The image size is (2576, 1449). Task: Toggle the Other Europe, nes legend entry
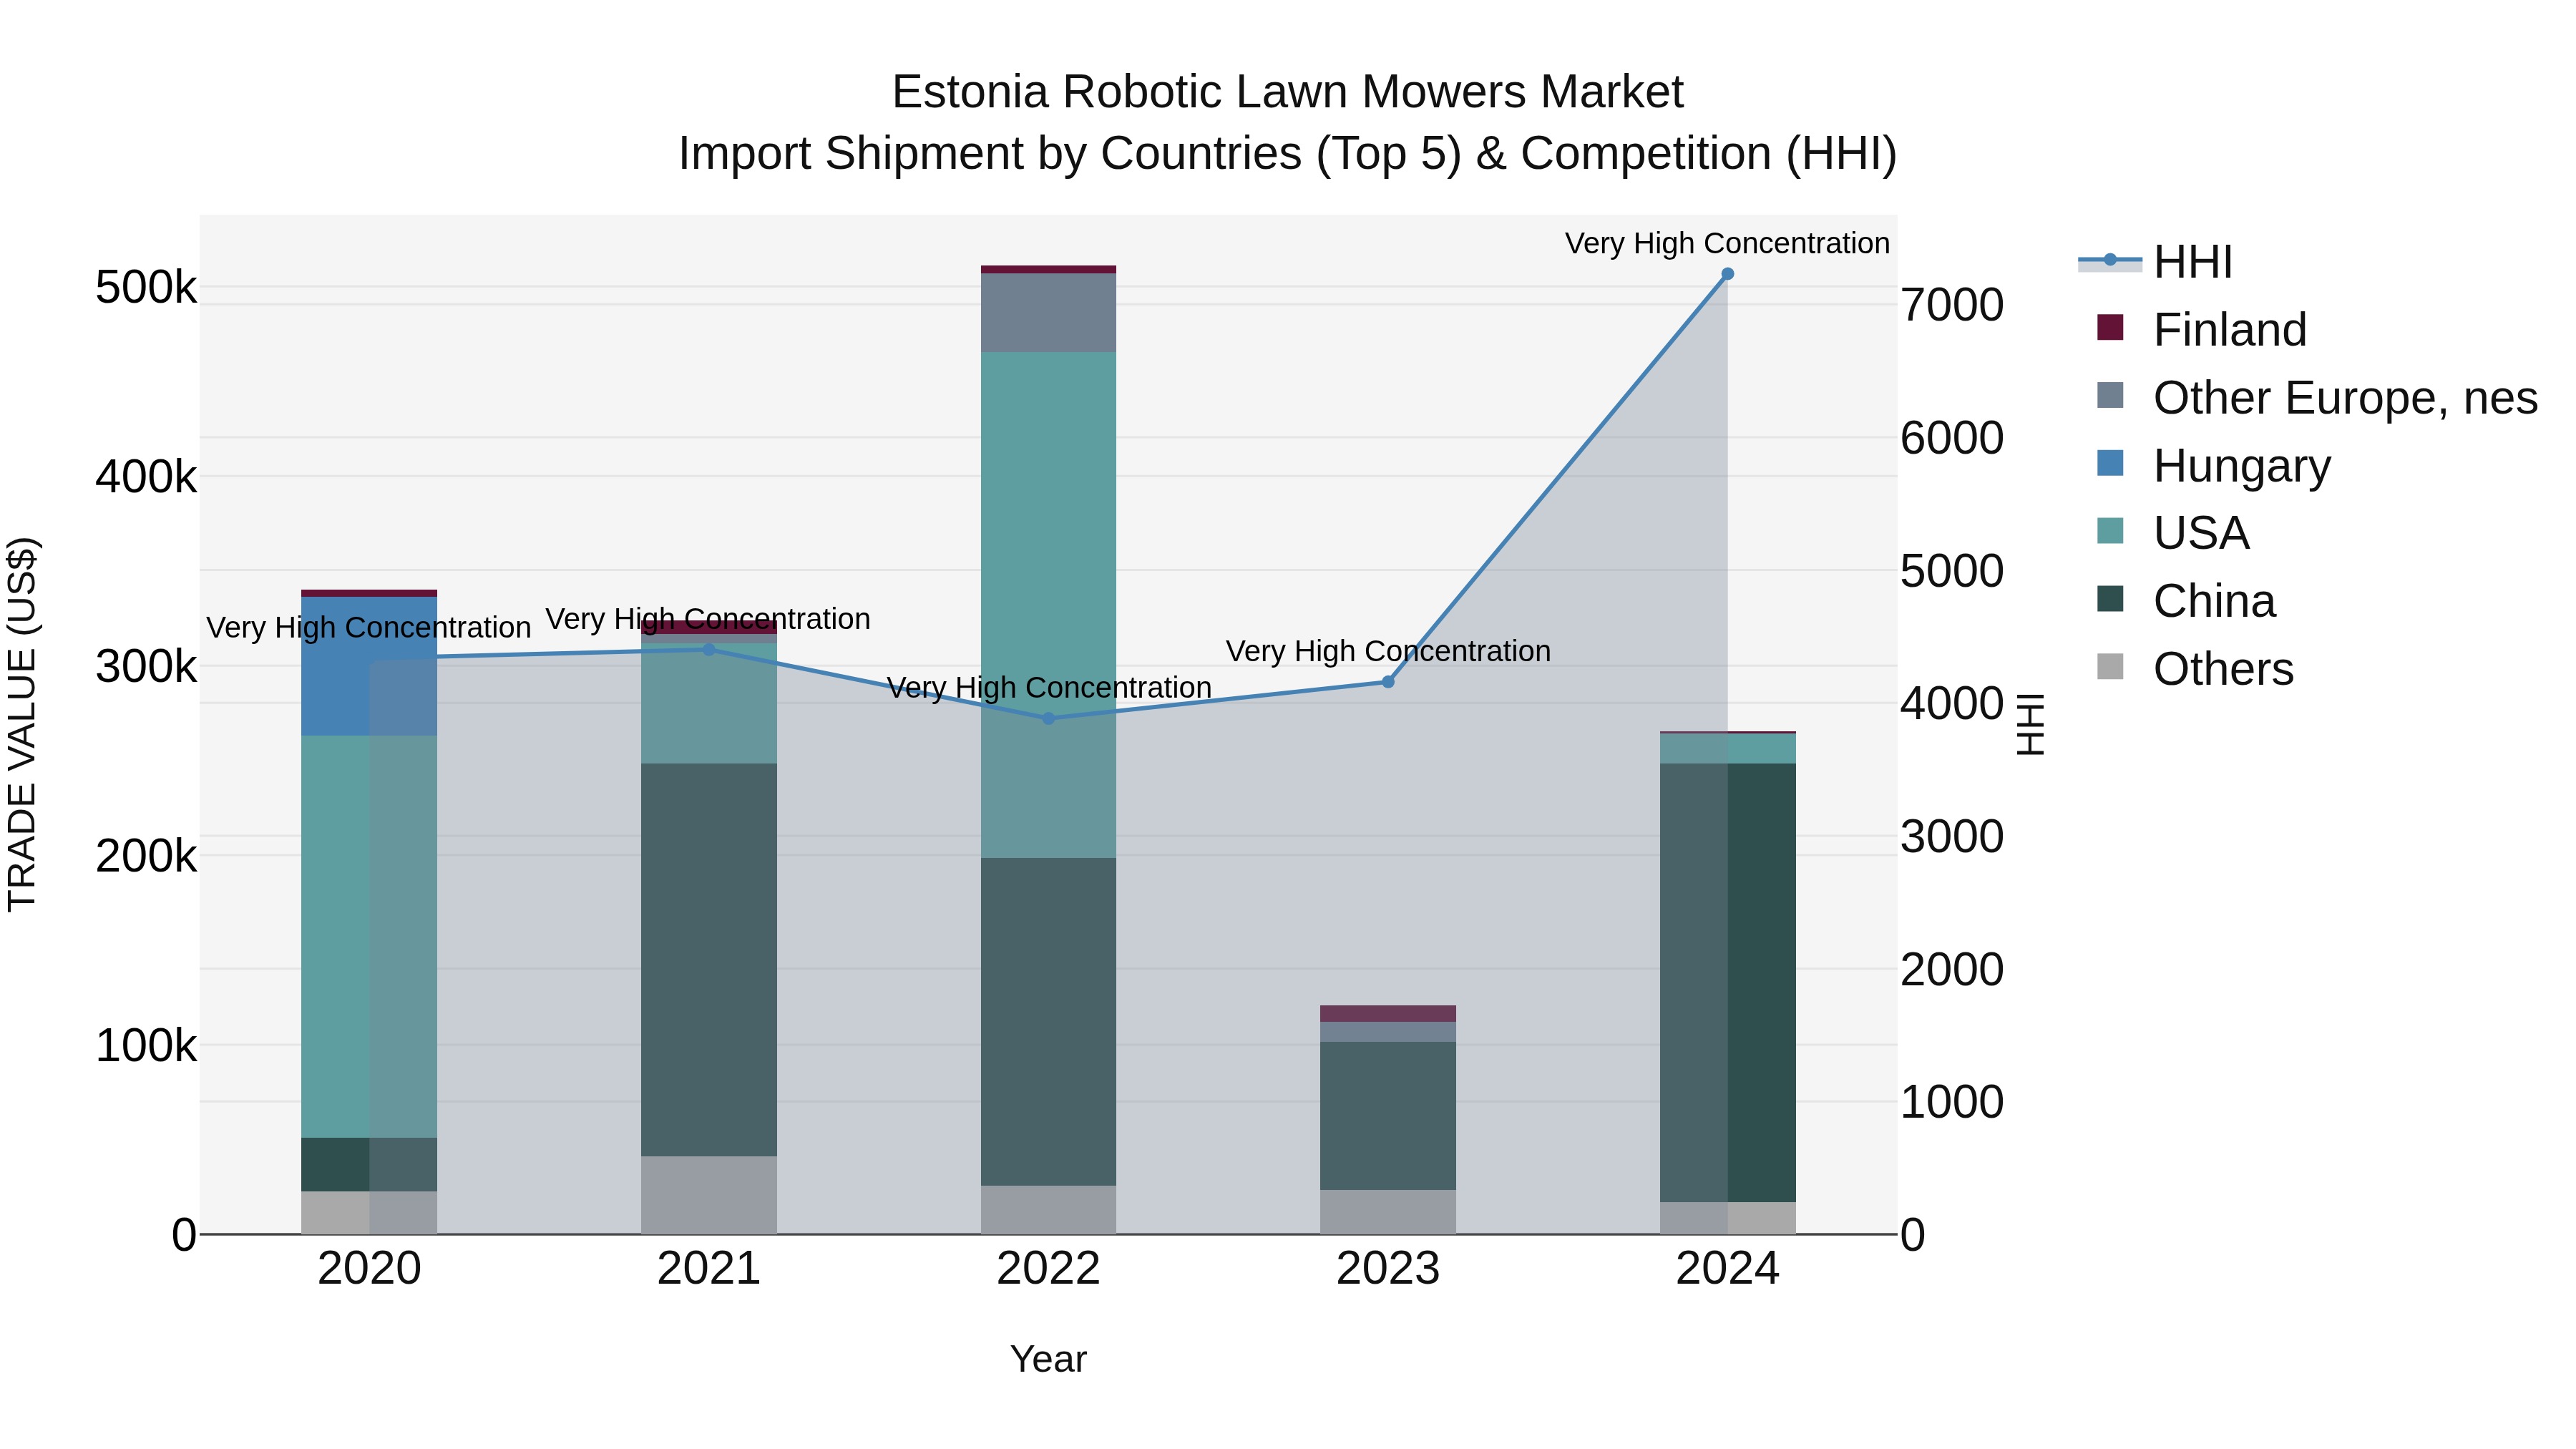(2316, 398)
